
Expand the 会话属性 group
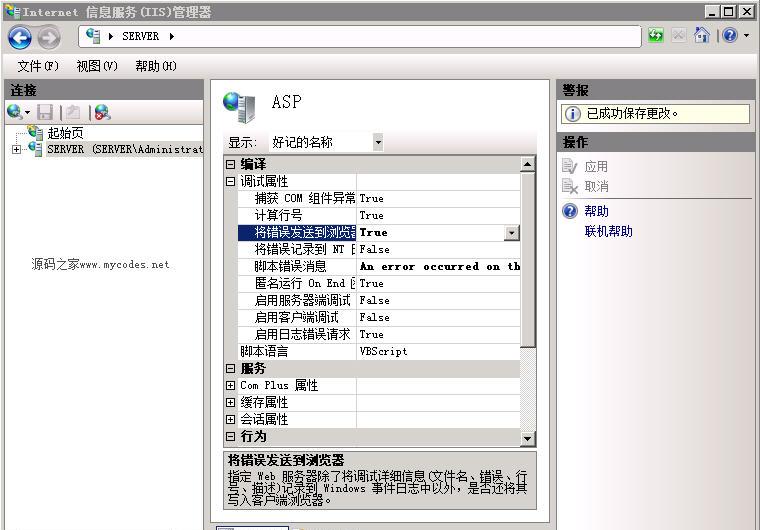pyautogui.click(x=231, y=419)
